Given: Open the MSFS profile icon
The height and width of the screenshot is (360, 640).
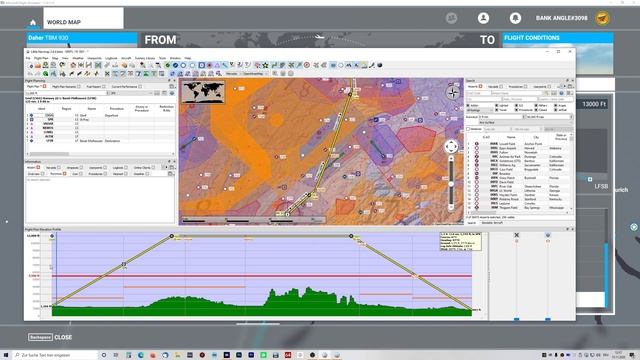Looking at the screenshot, I should (483, 18).
